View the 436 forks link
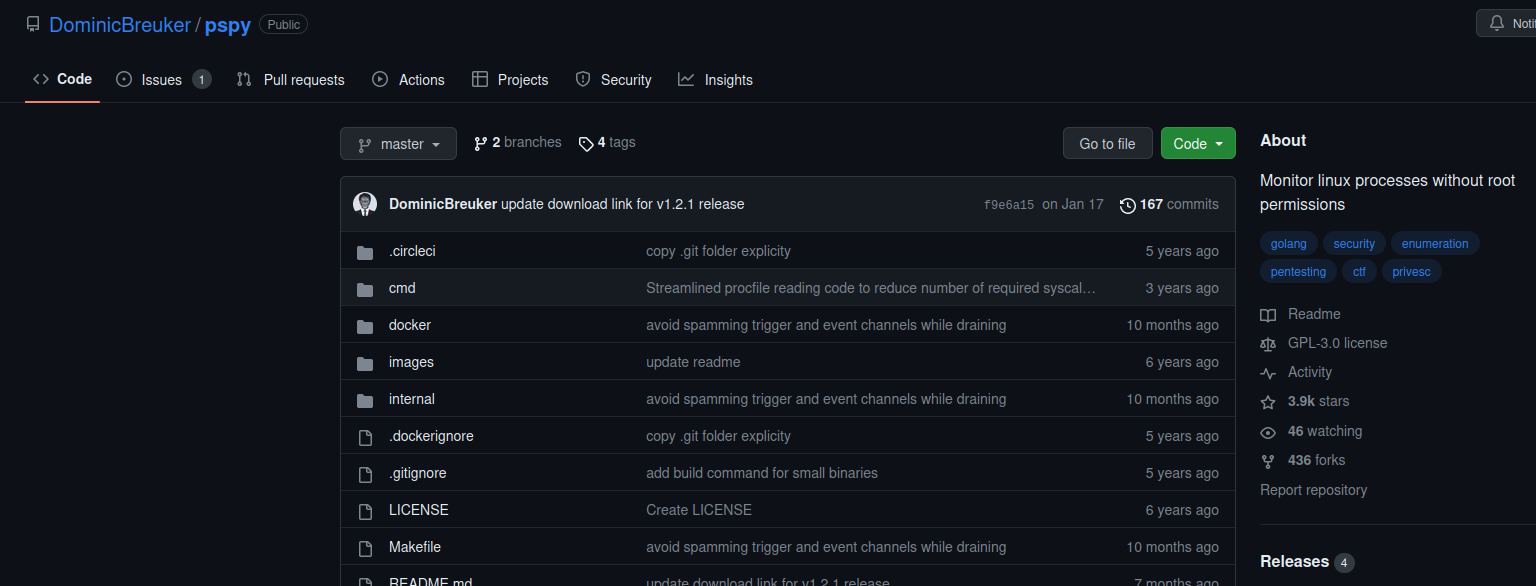Image resolution: width=1536 pixels, height=586 pixels. (x=1302, y=460)
